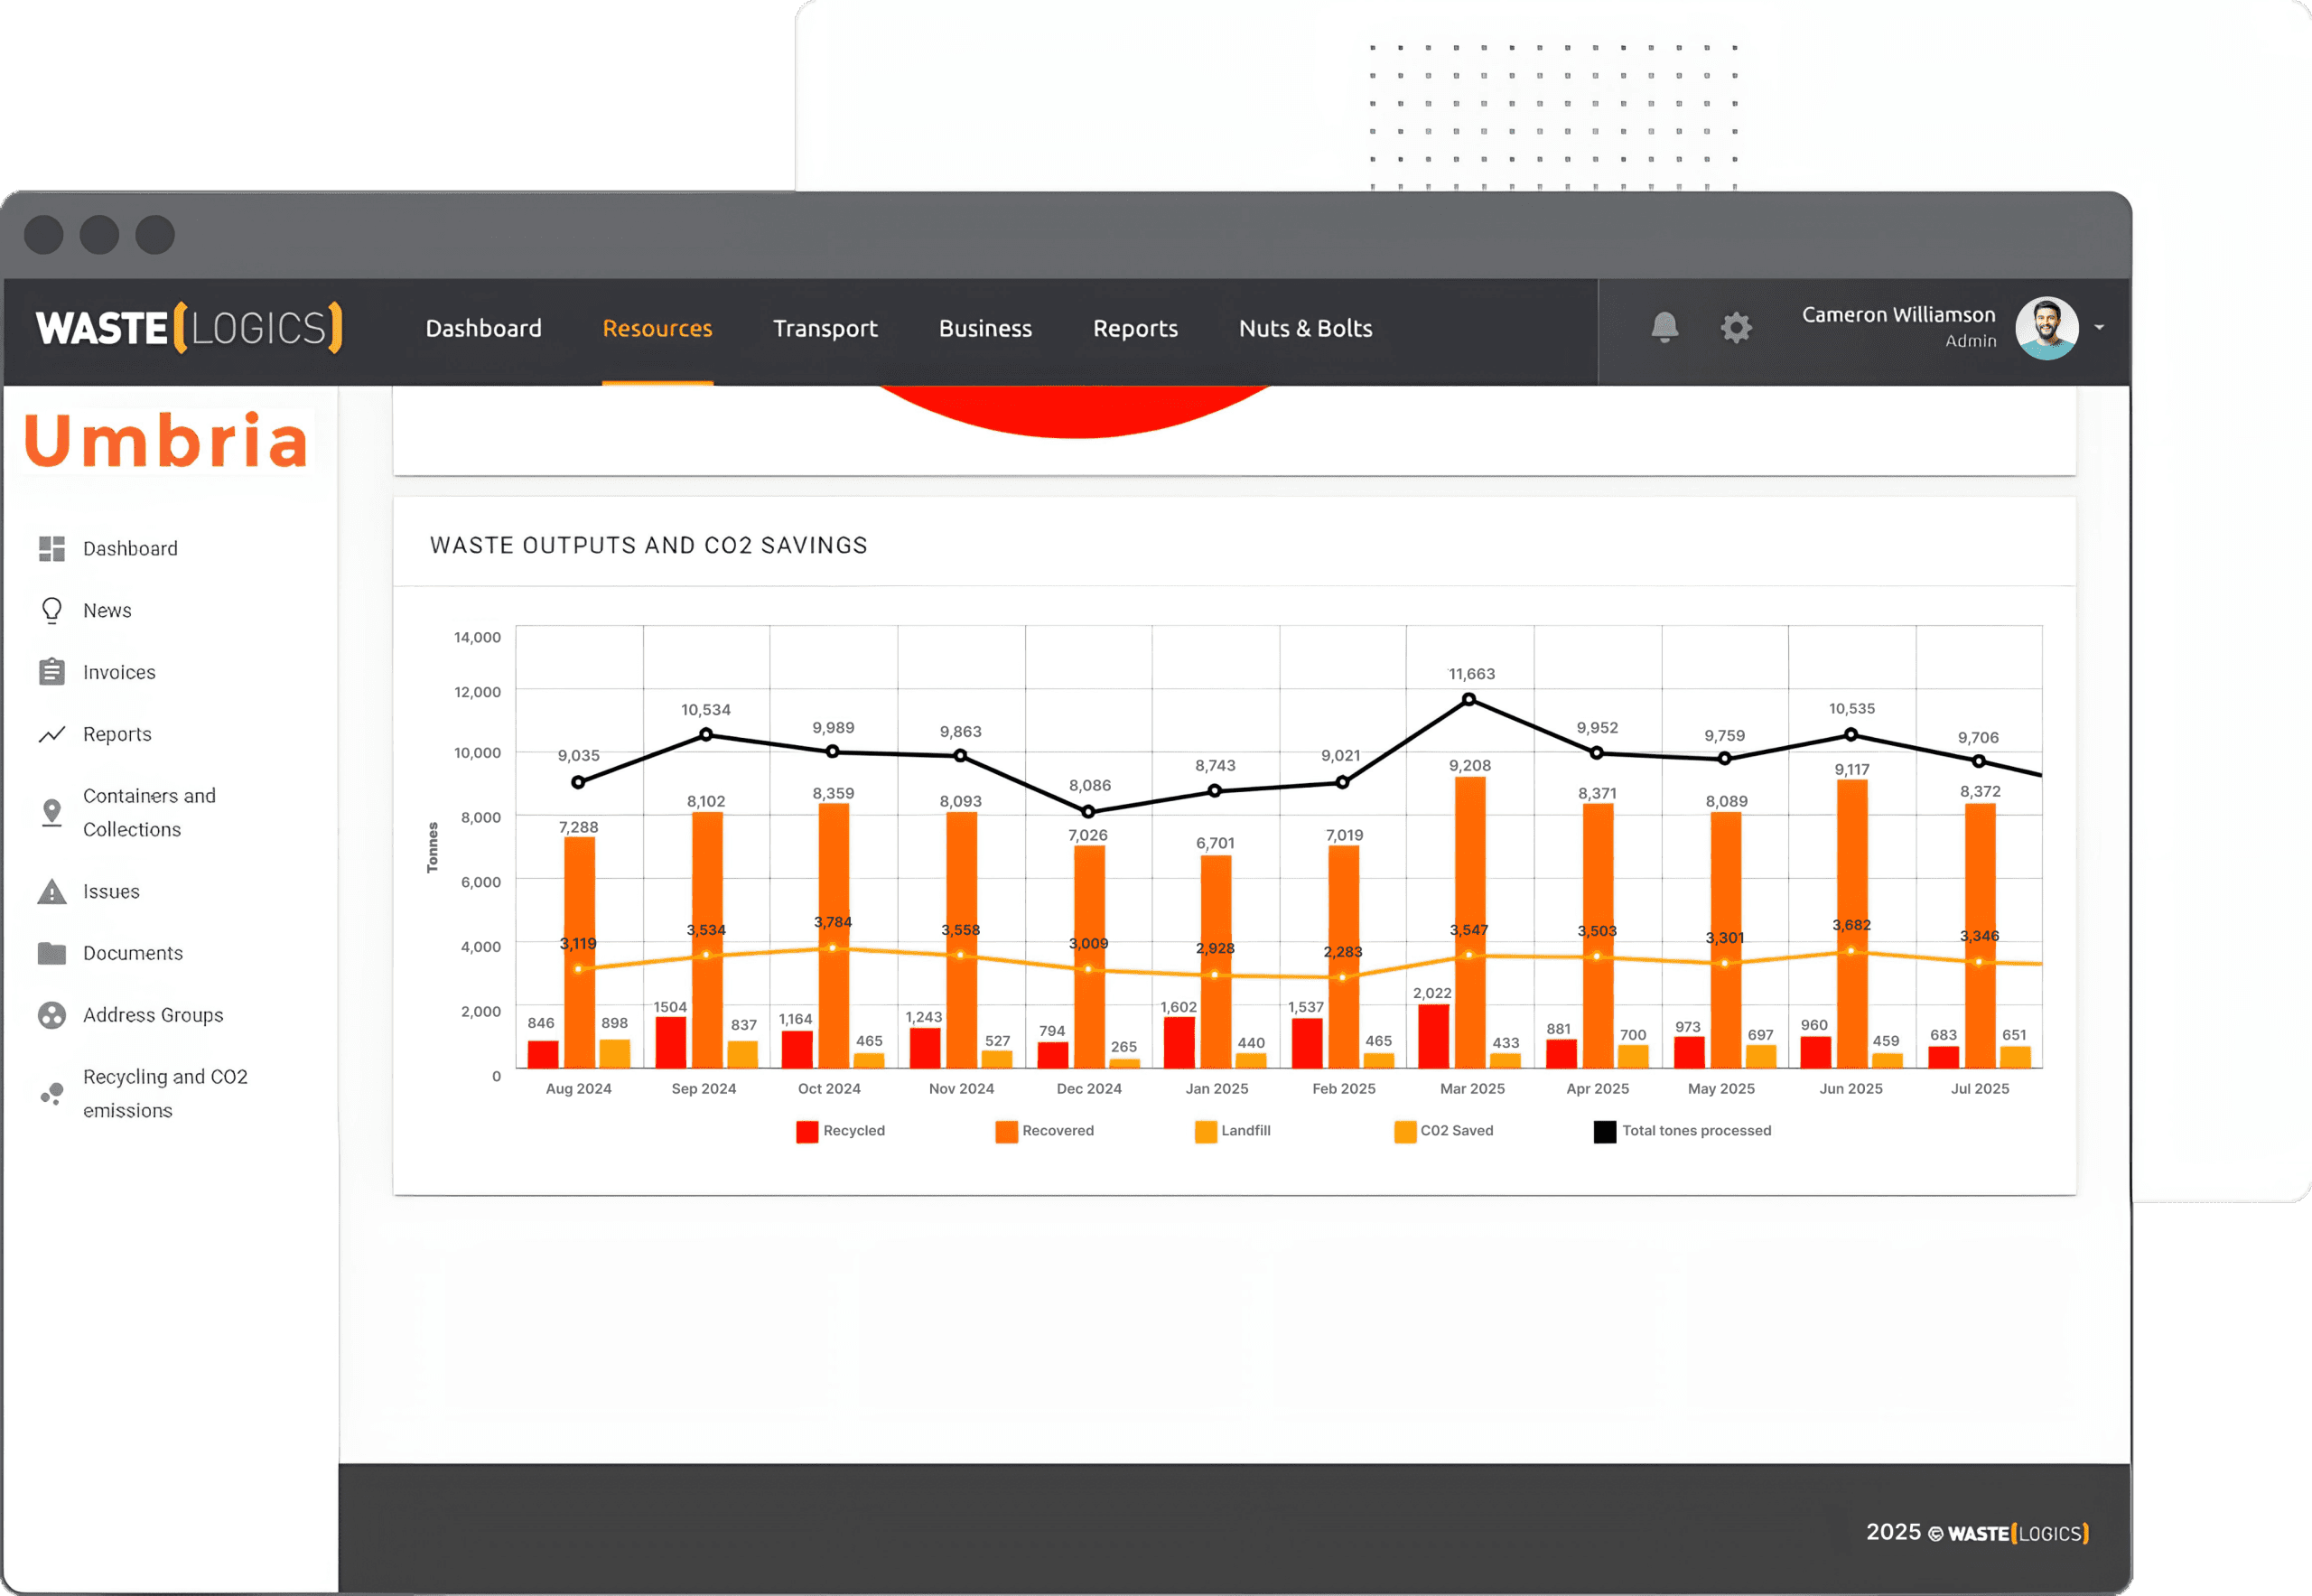
Task: Toggle the Recovered orange legend swatch
Action: coord(1006,1131)
